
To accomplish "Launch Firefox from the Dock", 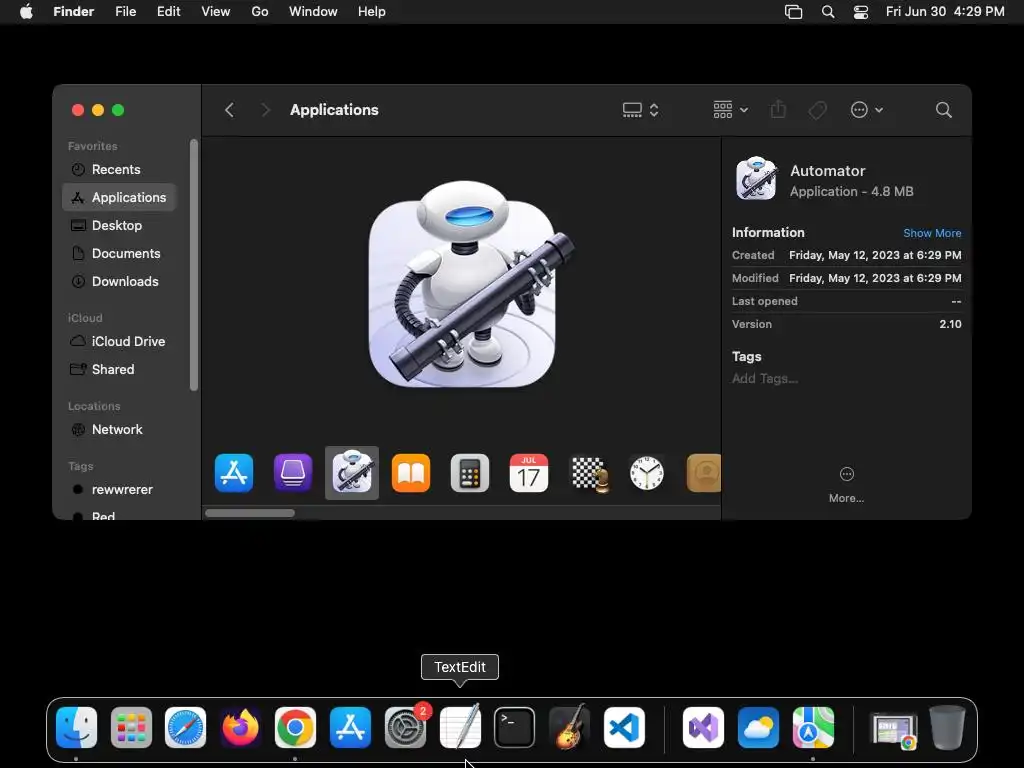I will tap(240, 728).
